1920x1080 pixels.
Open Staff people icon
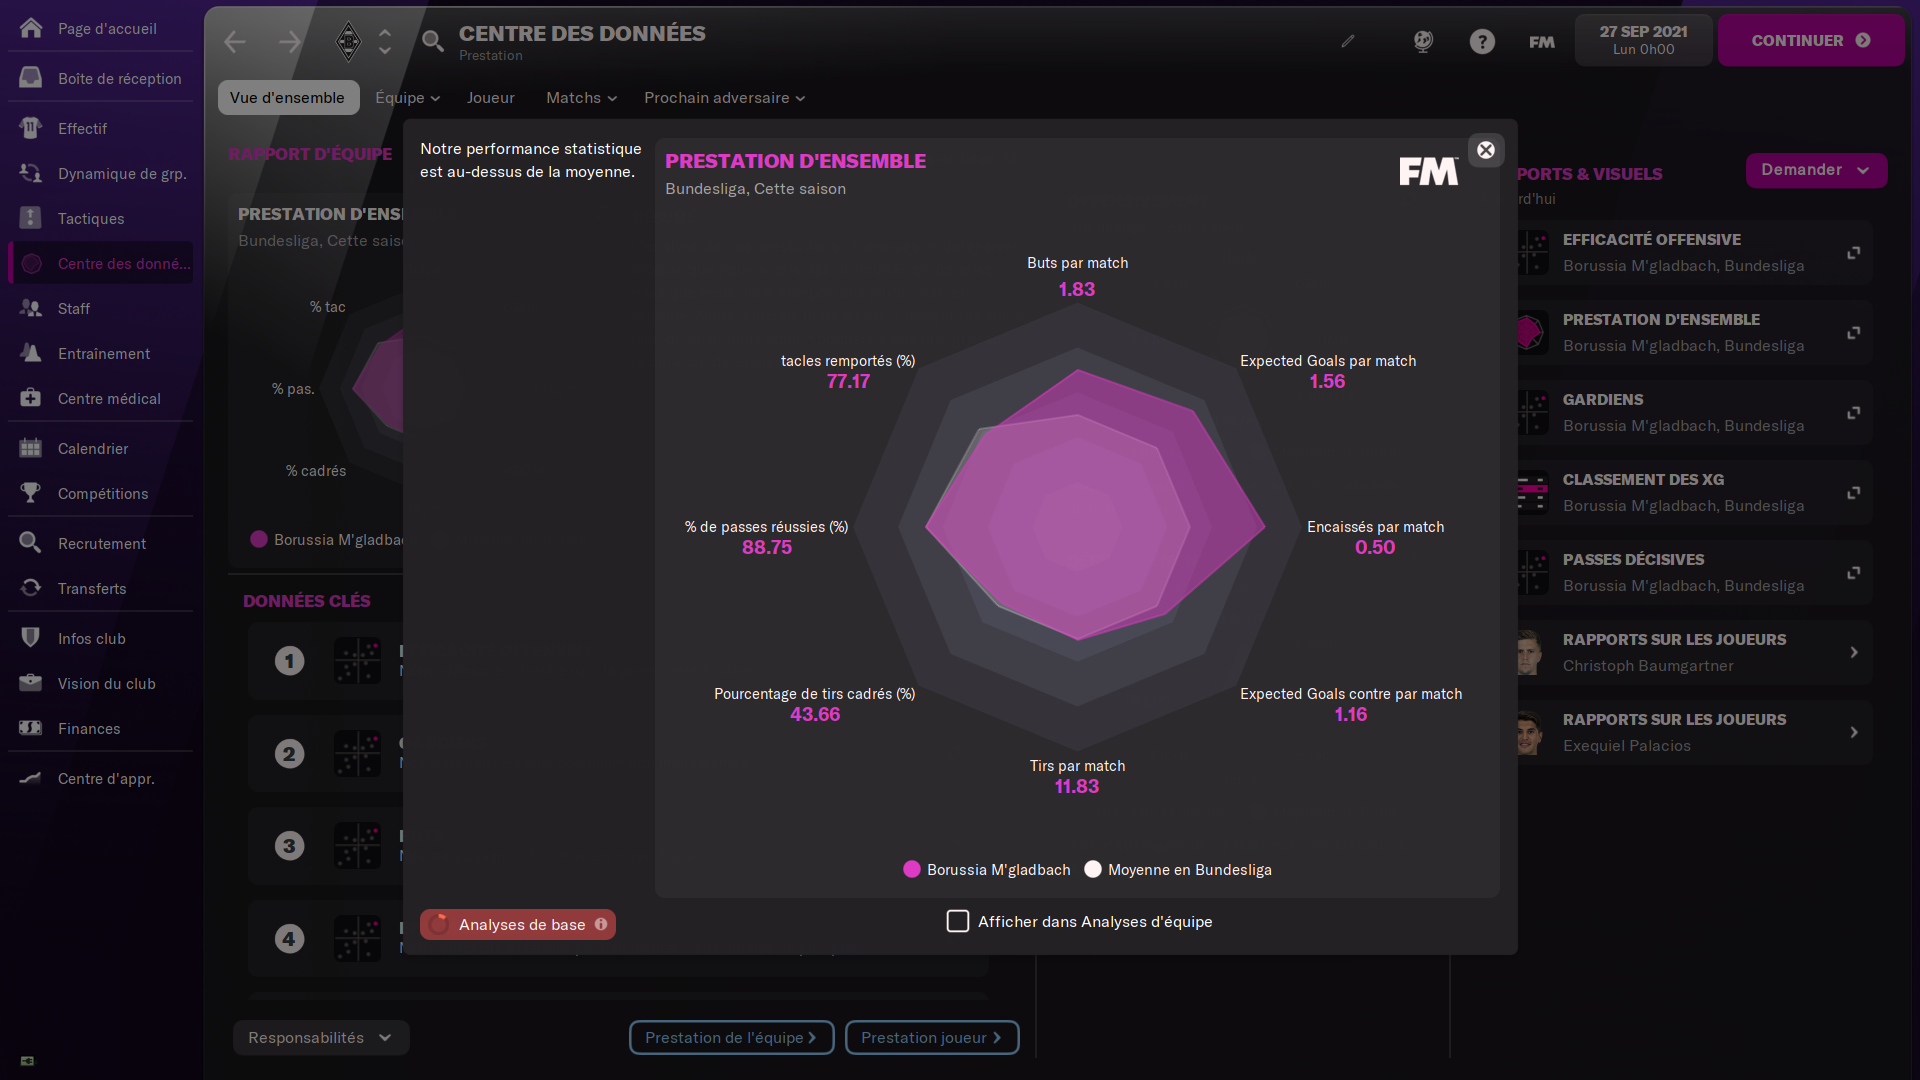point(31,308)
